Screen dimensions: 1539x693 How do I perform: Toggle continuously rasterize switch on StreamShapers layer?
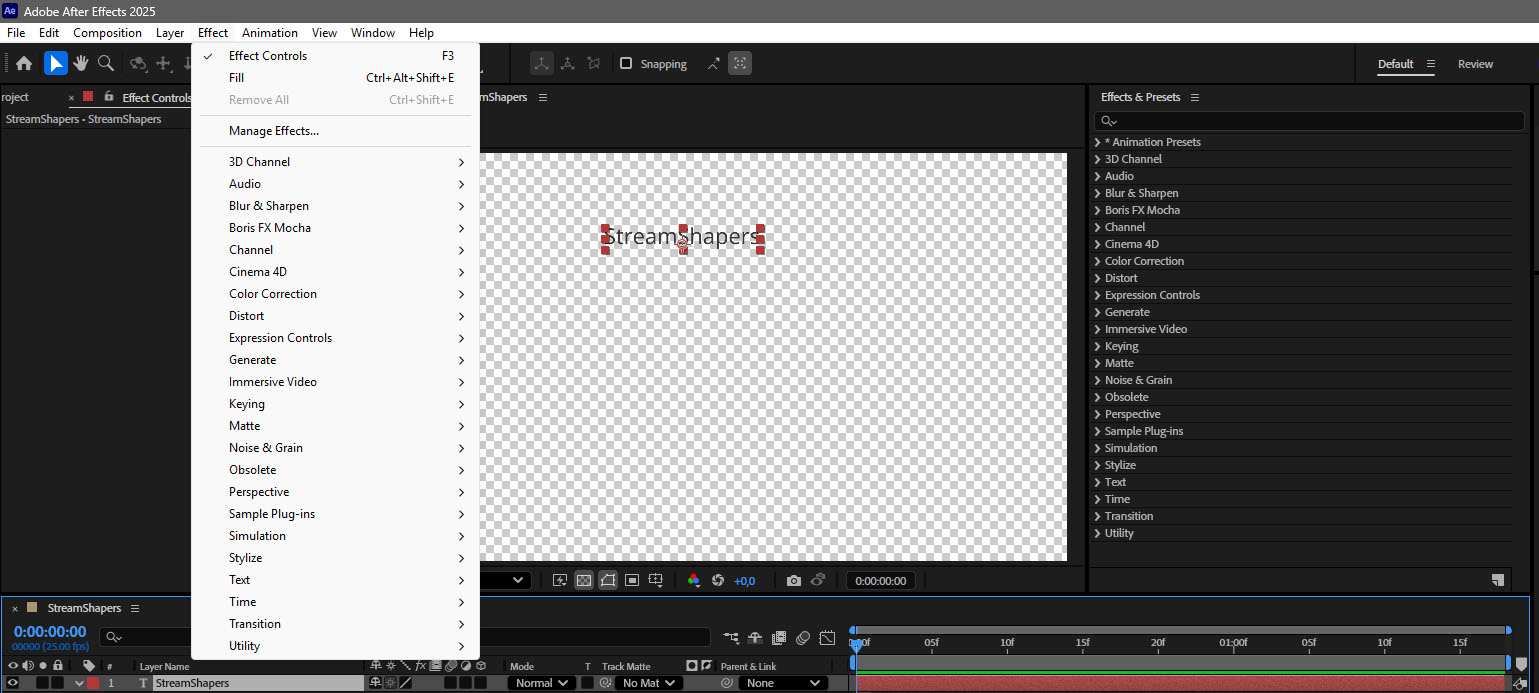point(390,683)
